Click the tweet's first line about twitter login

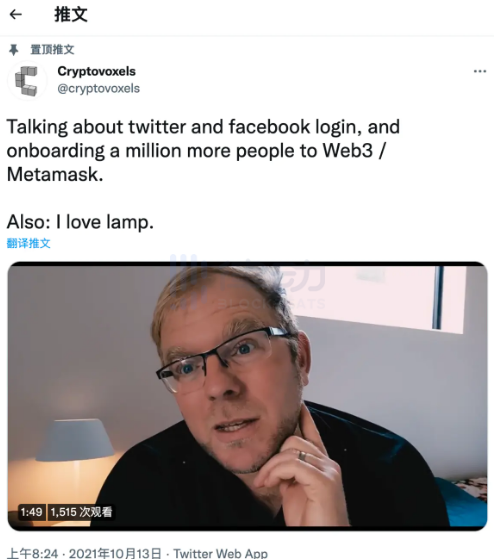(203, 127)
